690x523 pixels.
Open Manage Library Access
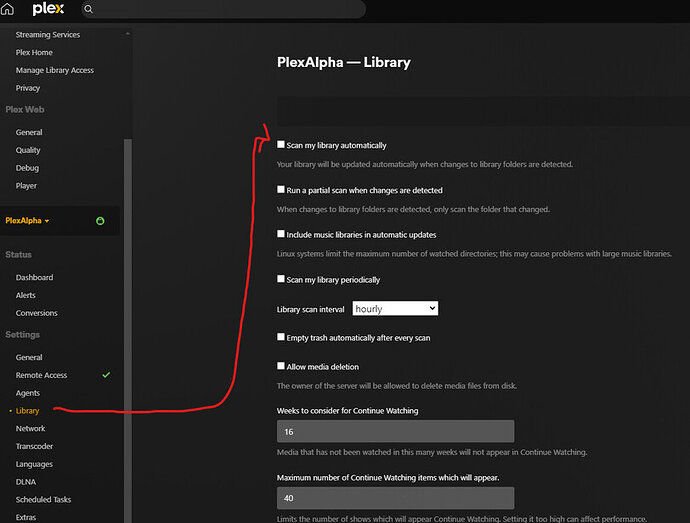pyautogui.click(x=55, y=70)
